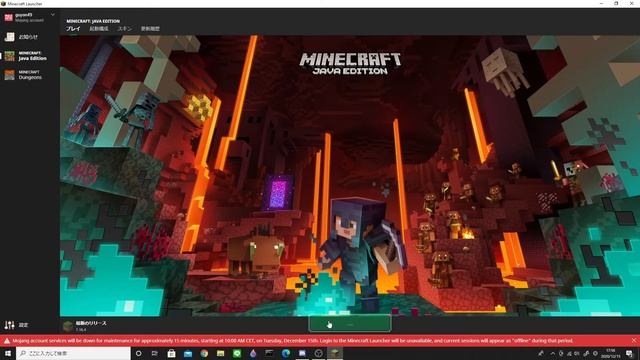Screen dimensions: 640x360
Task: Open the 設定 settings at sidebar bottom
Action: click(16, 325)
